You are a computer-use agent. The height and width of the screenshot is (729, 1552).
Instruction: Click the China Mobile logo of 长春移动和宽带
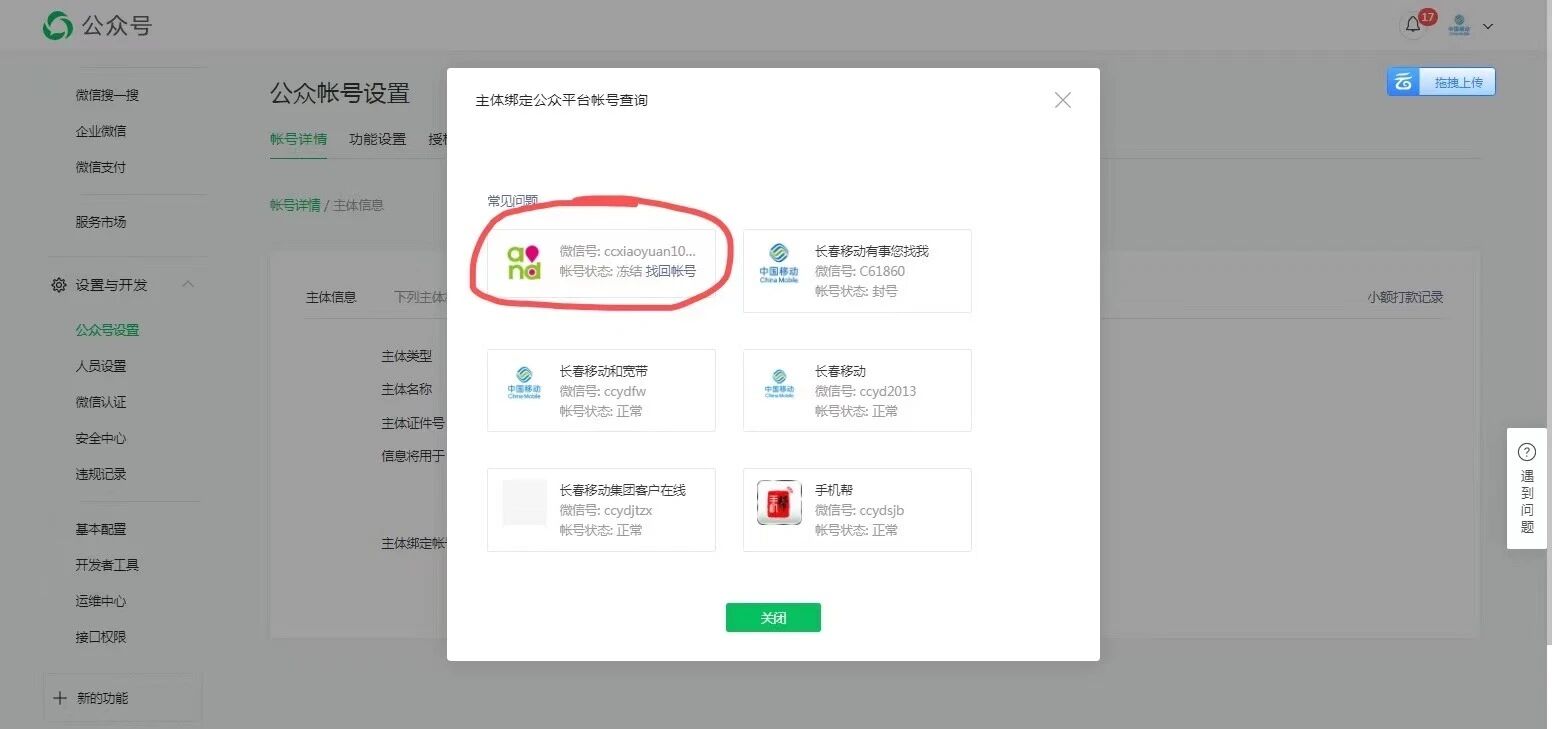pos(524,383)
